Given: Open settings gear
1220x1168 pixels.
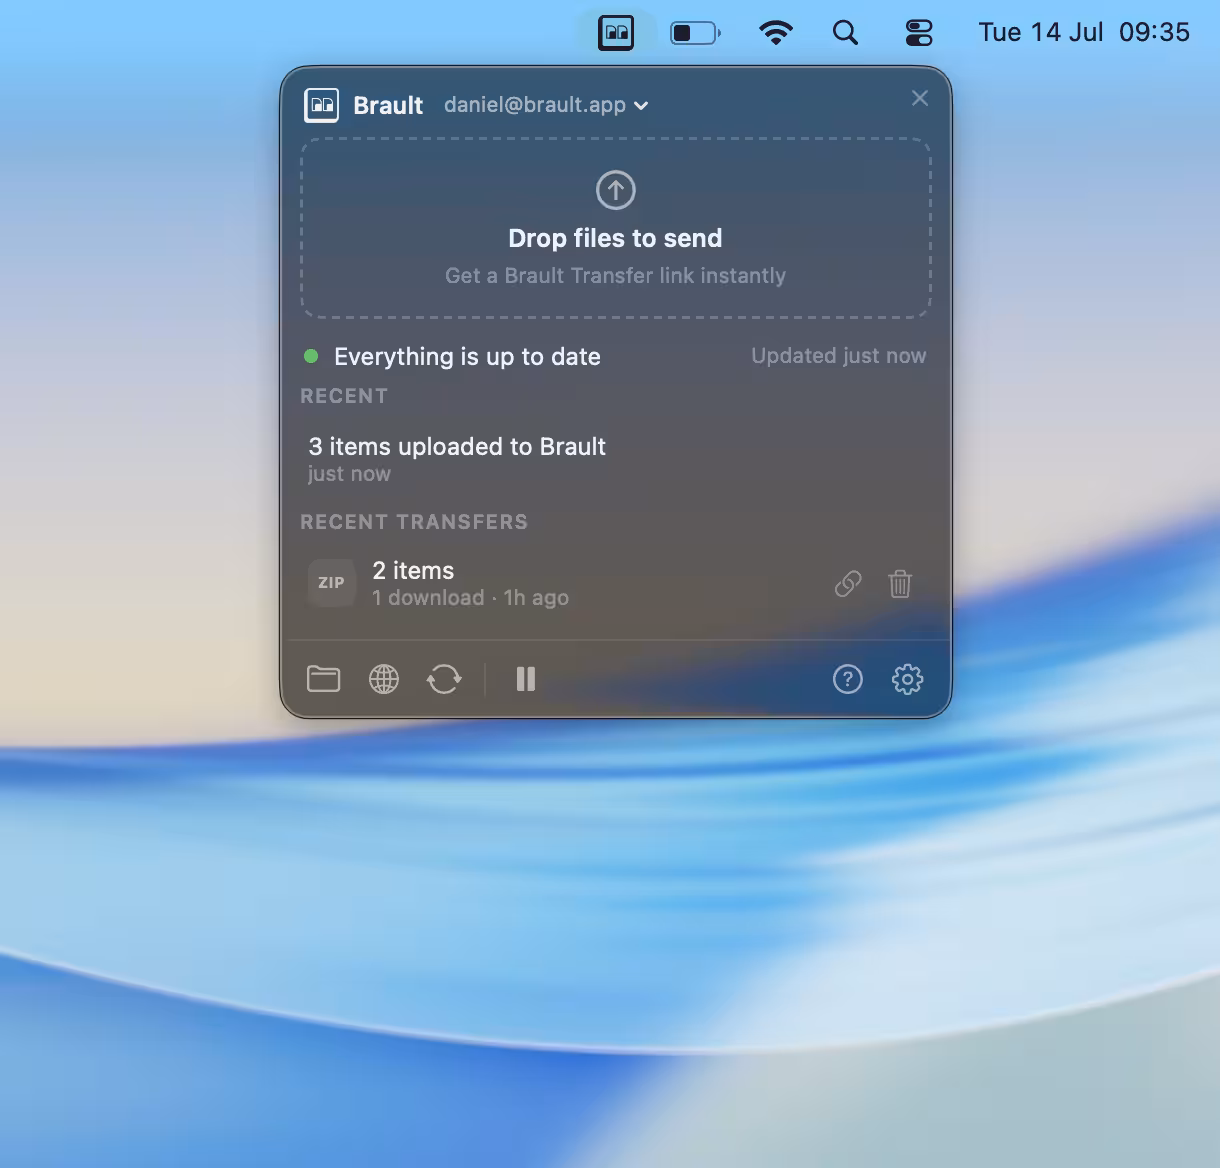Looking at the screenshot, I should click(x=908, y=680).
